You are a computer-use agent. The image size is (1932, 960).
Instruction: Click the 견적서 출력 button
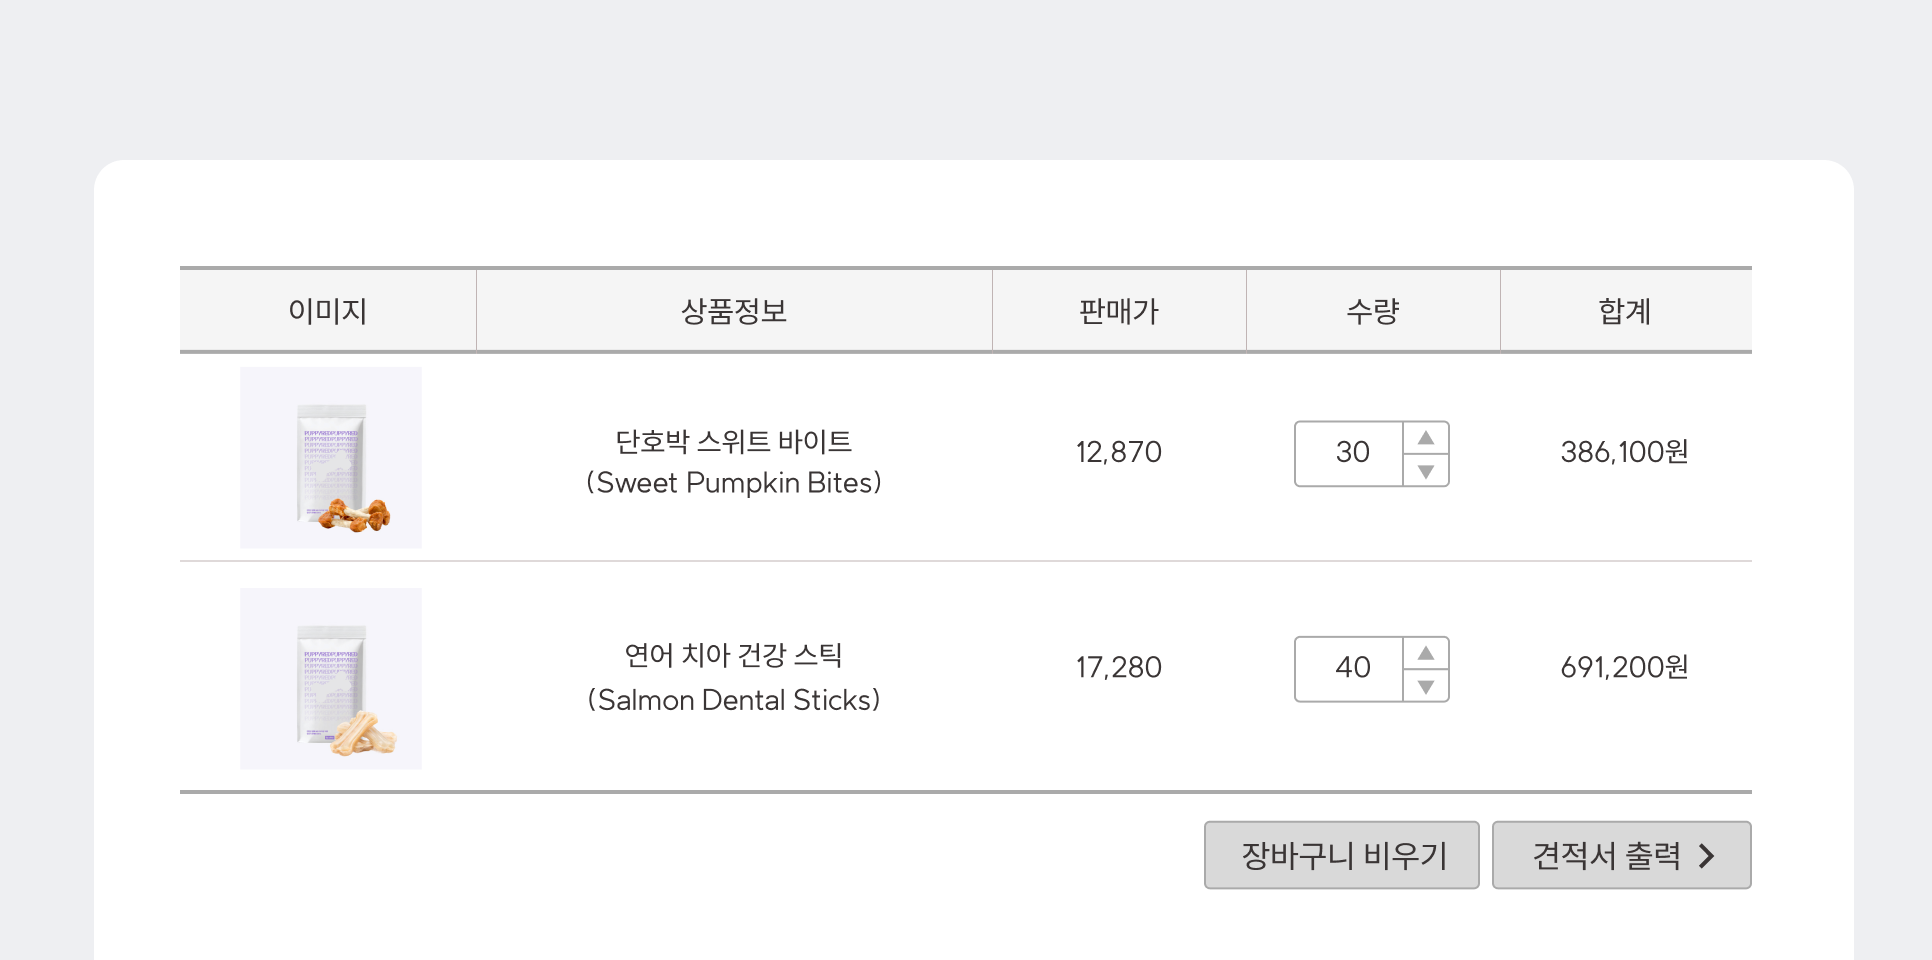(x=1622, y=855)
